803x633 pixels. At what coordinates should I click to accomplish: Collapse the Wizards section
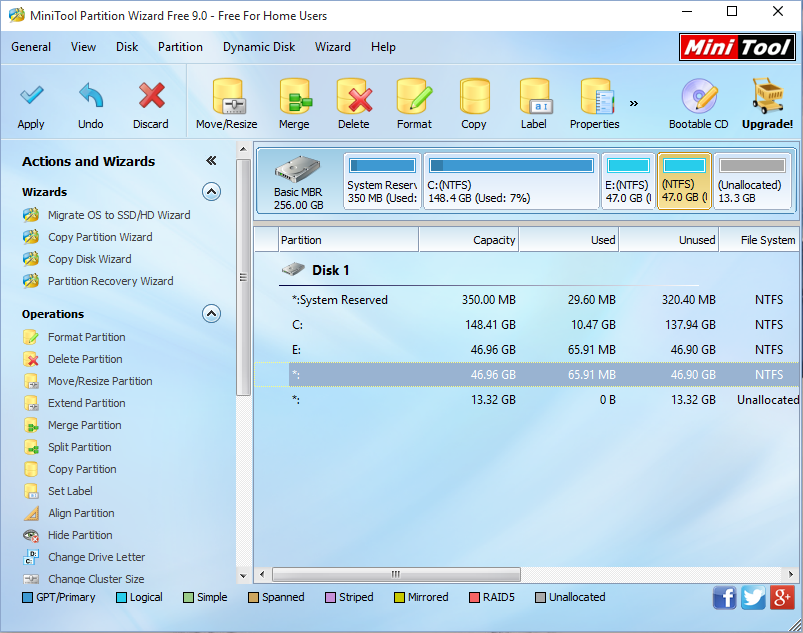point(212,192)
